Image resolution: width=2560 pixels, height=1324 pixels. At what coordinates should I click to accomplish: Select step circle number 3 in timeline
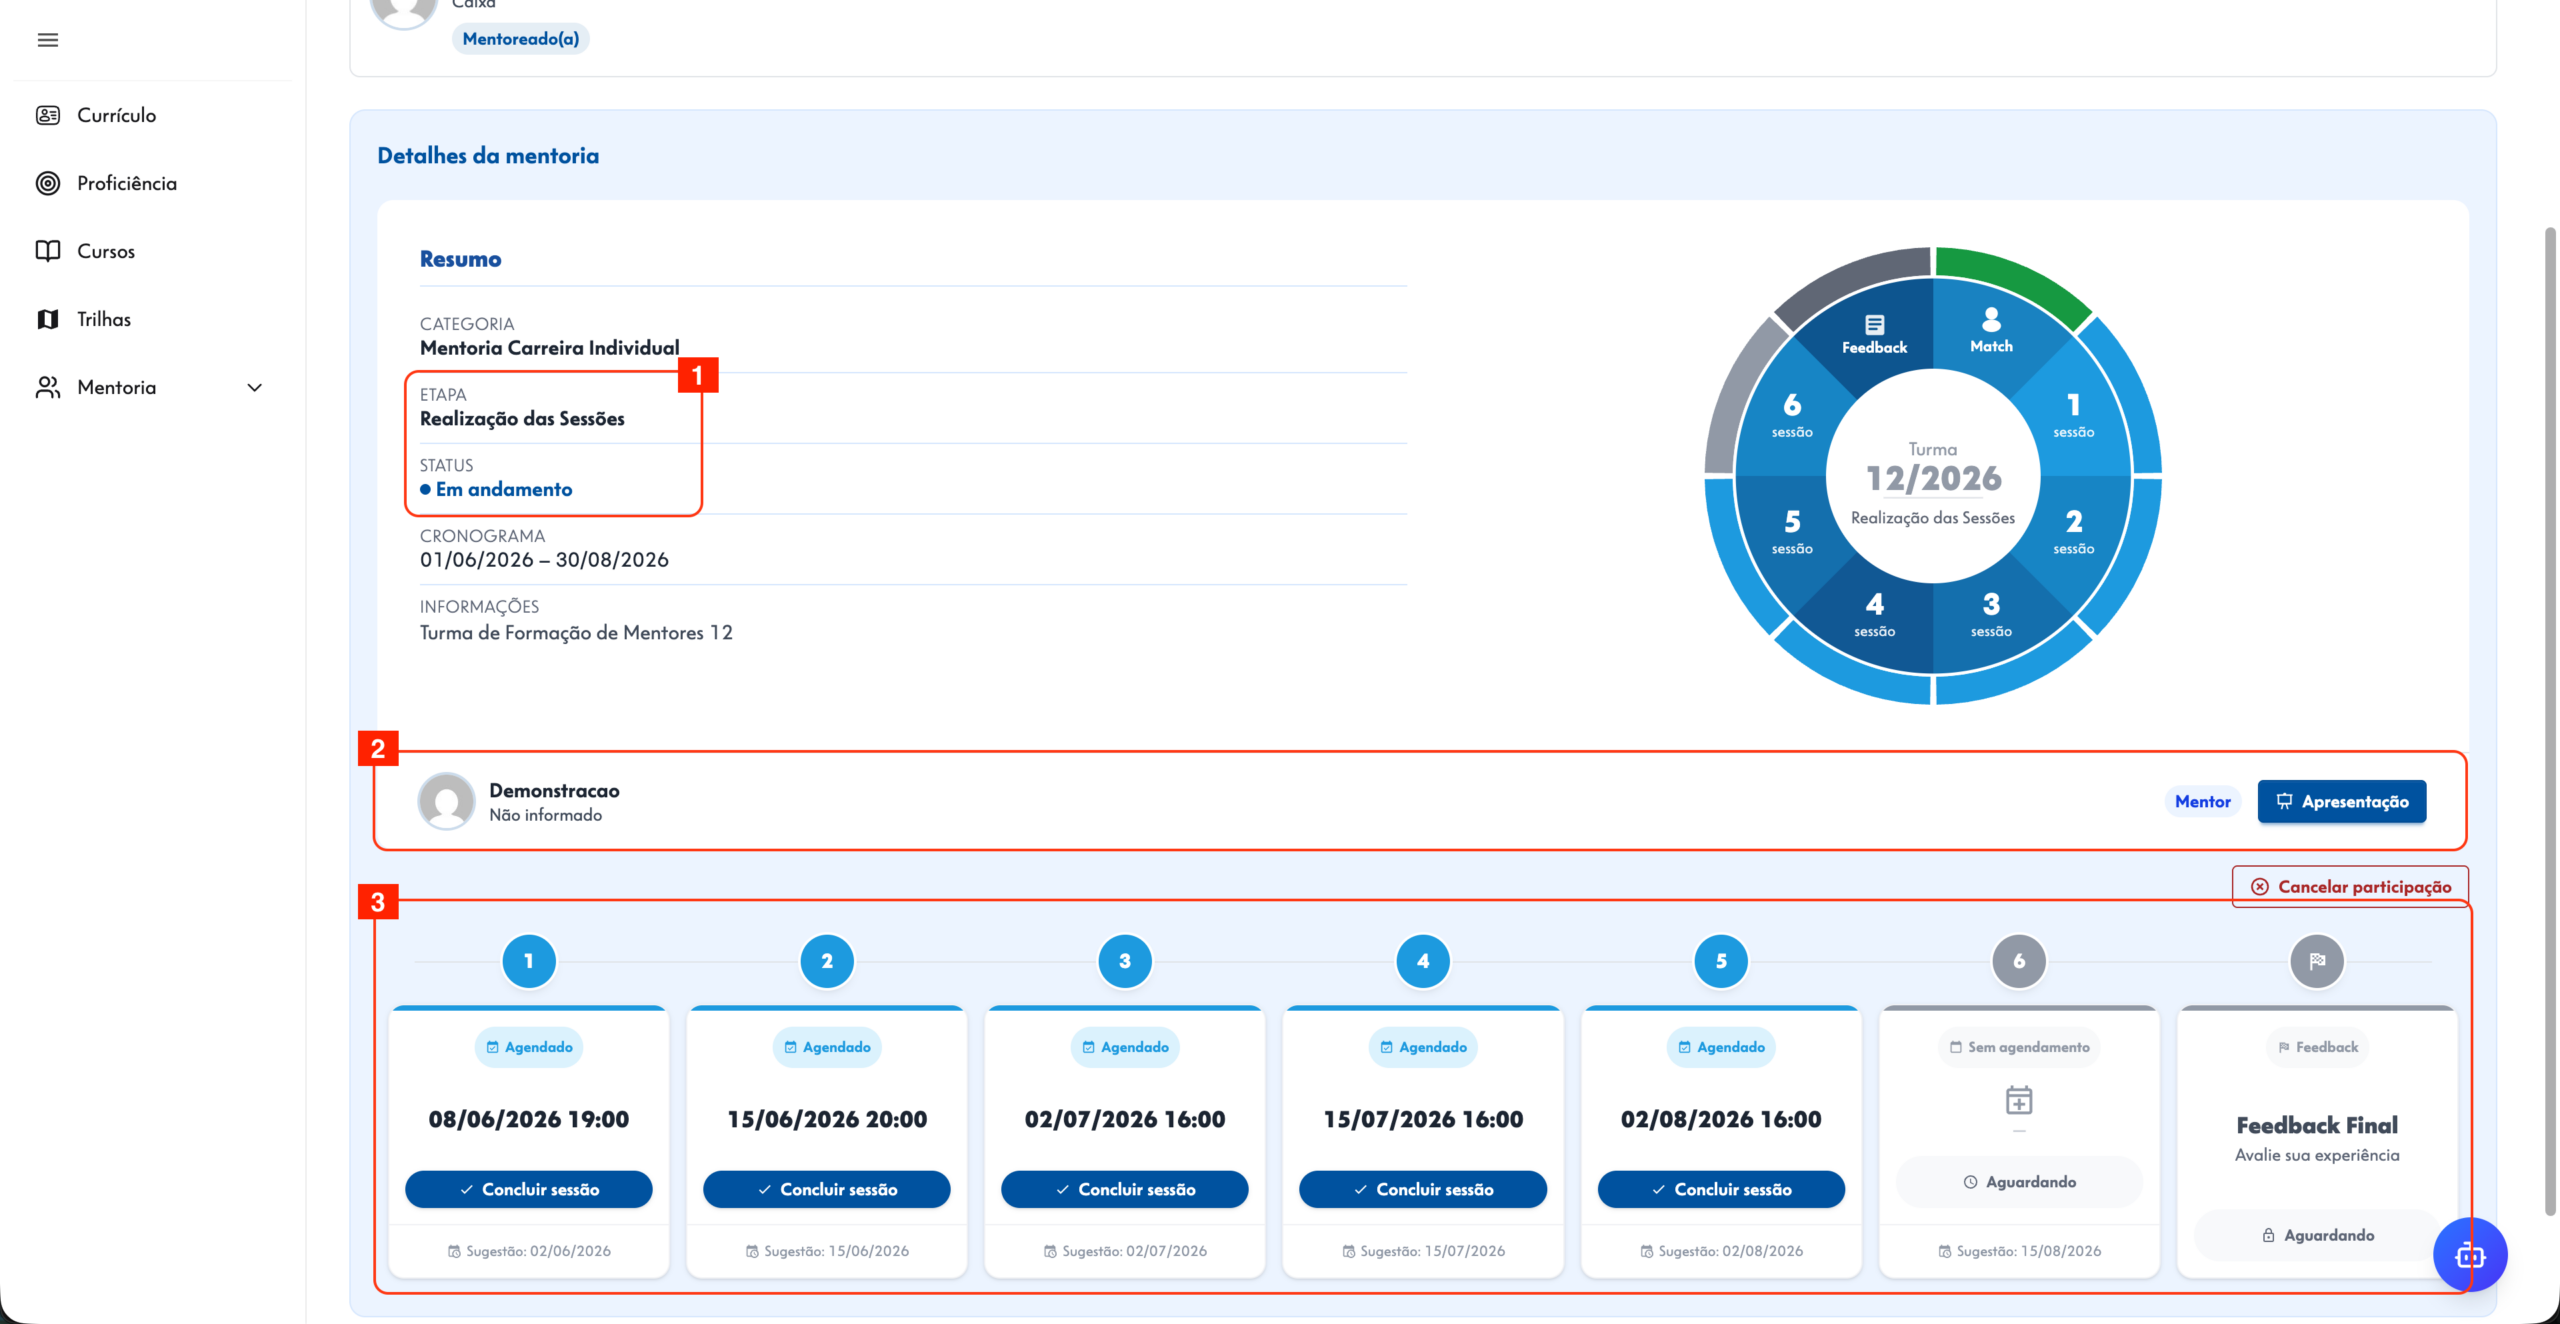click(1125, 961)
